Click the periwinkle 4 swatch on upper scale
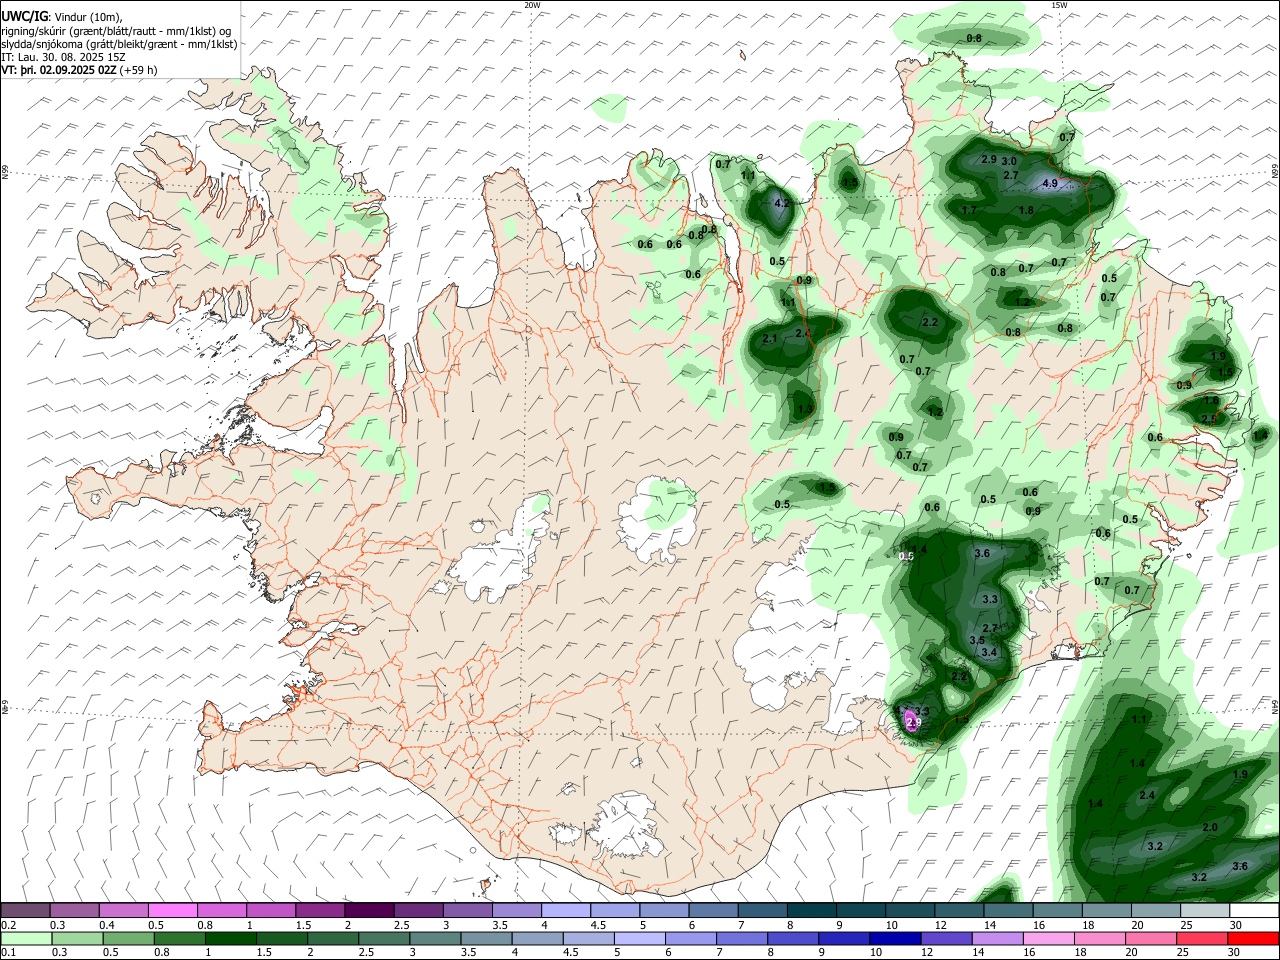1280x960 pixels. tap(566, 911)
